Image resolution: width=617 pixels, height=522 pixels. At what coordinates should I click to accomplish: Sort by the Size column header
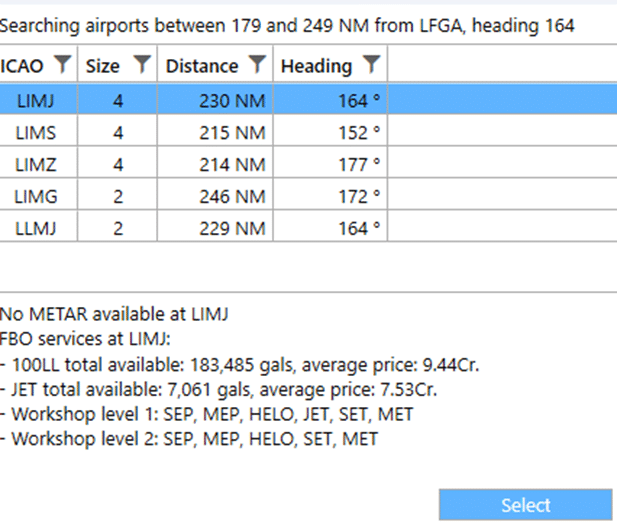tap(102, 66)
